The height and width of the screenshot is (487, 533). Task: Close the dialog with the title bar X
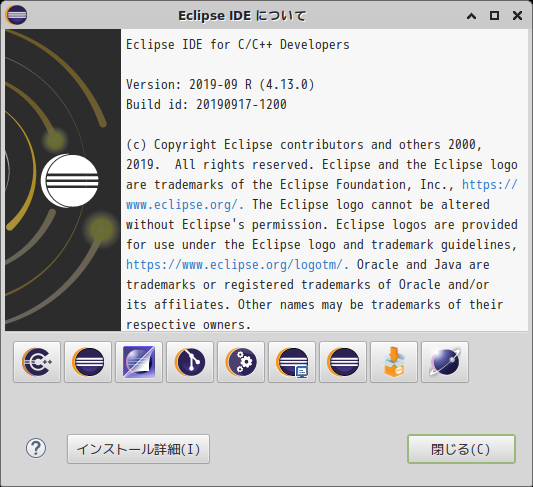[517, 16]
